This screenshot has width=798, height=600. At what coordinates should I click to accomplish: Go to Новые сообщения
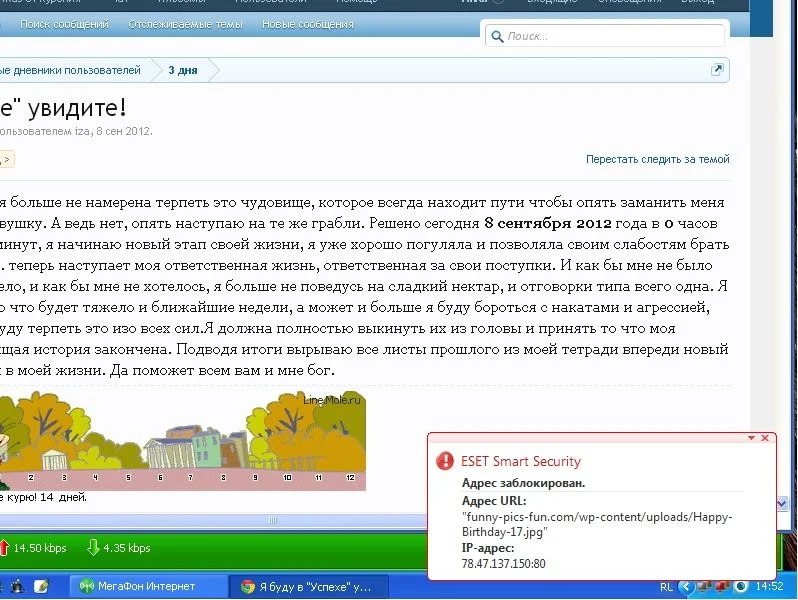pos(307,24)
